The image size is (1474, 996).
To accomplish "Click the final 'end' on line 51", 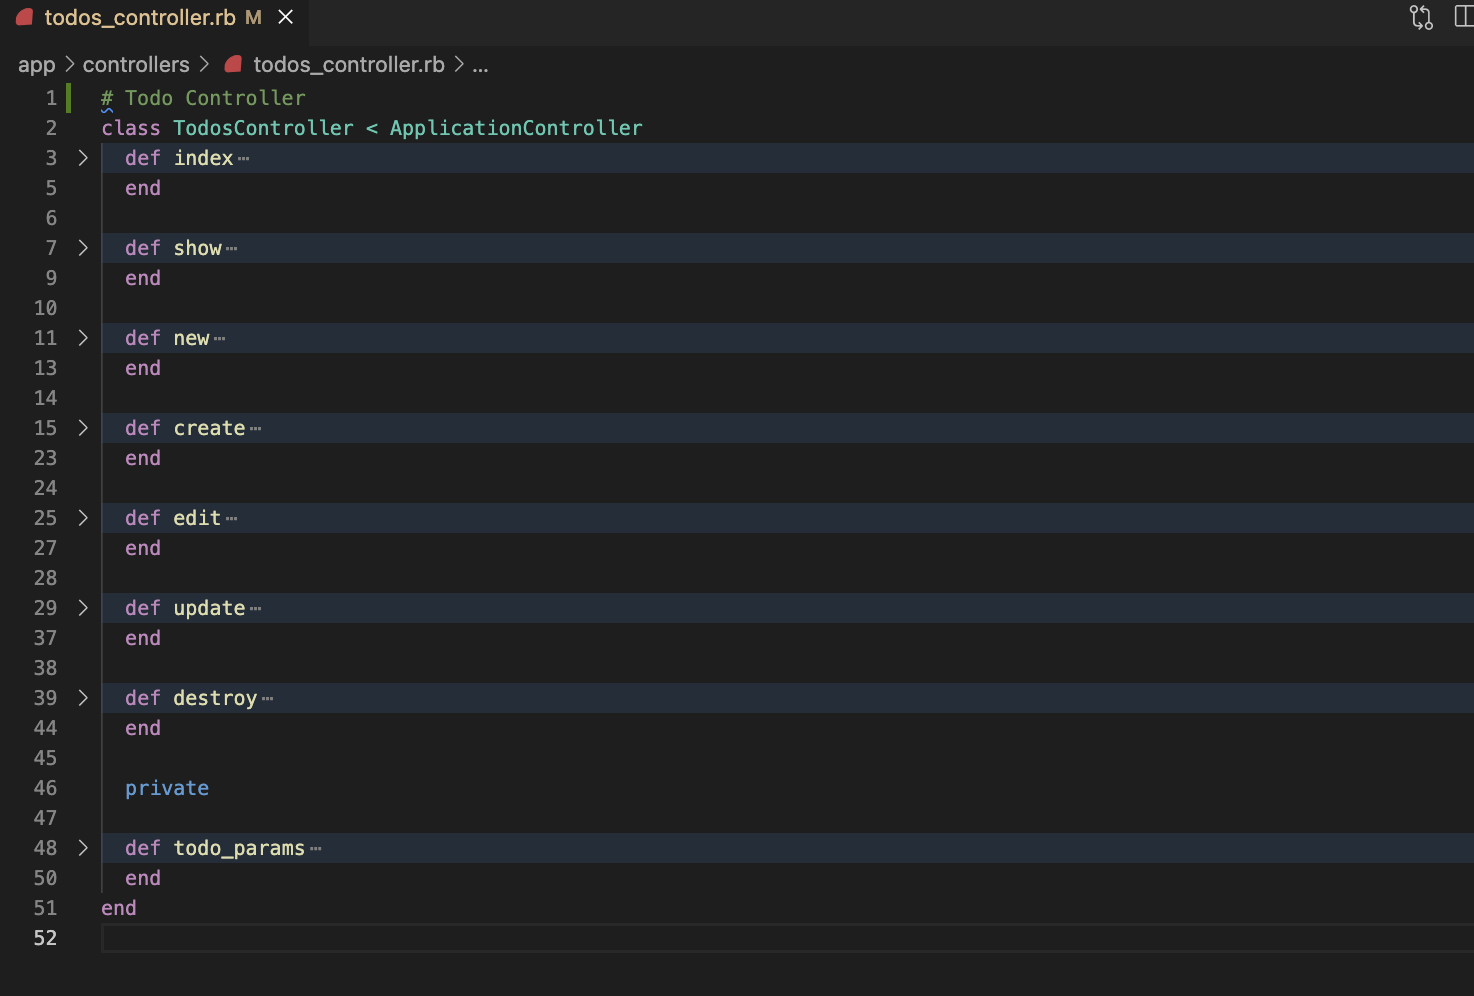I will (119, 908).
